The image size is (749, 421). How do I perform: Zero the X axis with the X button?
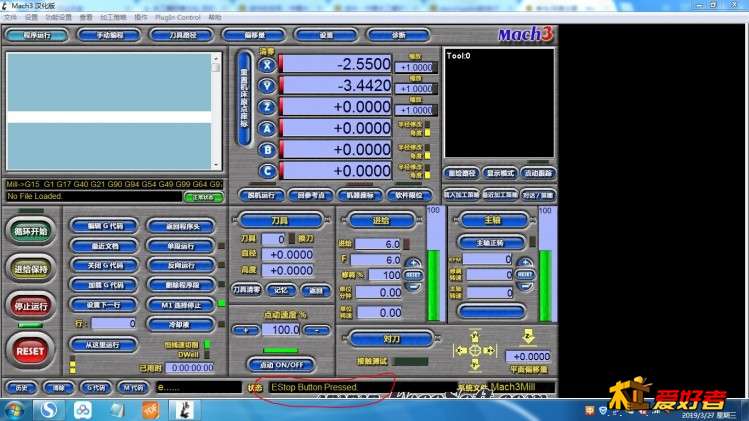tap(267, 65)
